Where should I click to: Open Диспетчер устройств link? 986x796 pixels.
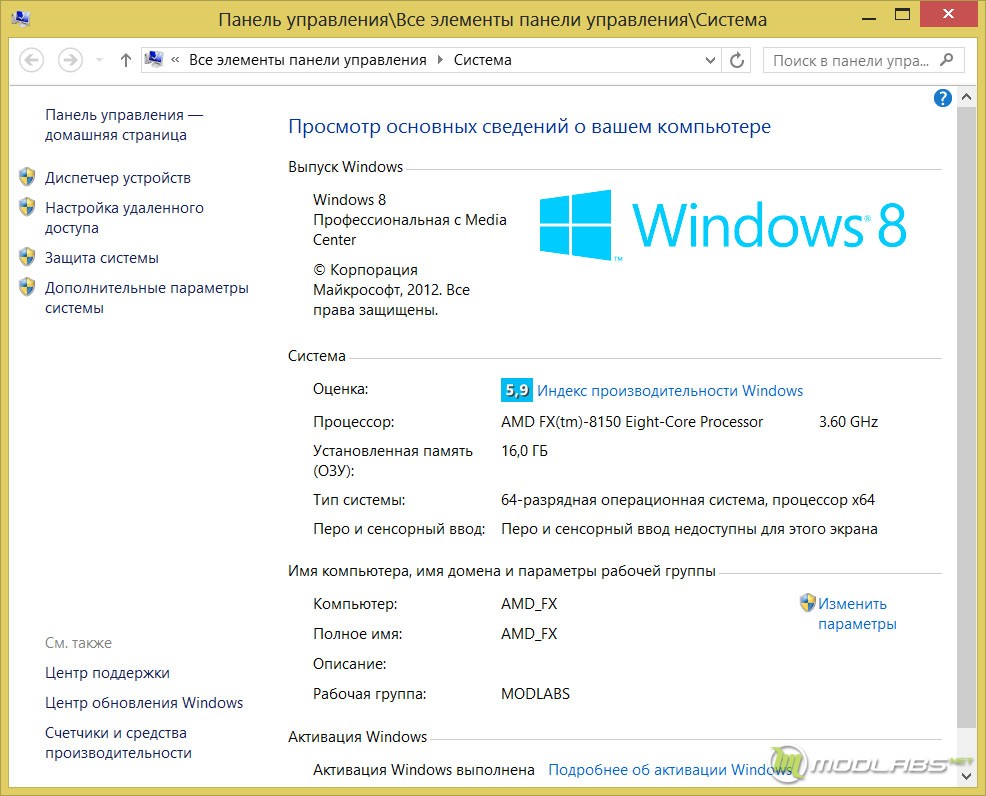coord(118,178)
